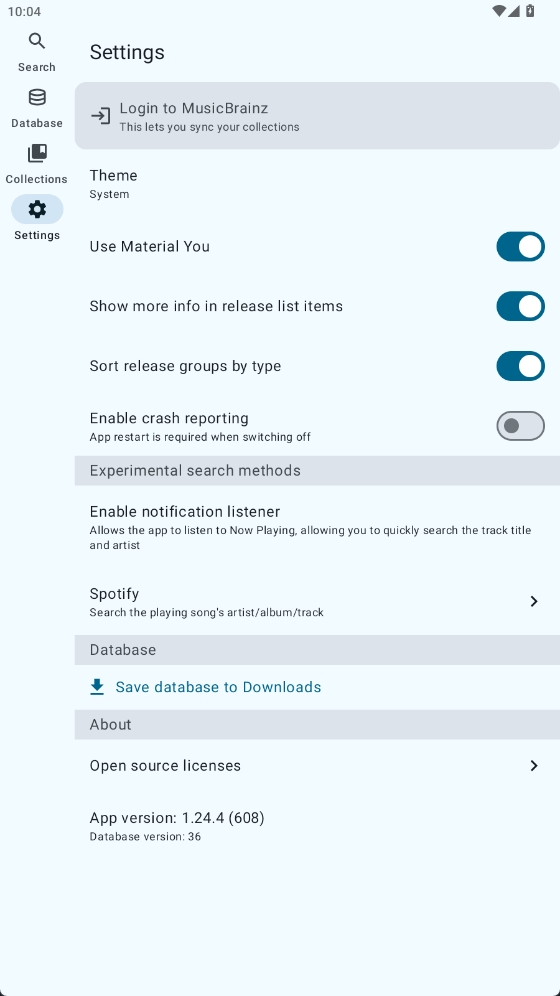Toggle Sort release groups by type
Viewport: 560px width, 996px height.
pyautogui.click(x=520, y=366)
